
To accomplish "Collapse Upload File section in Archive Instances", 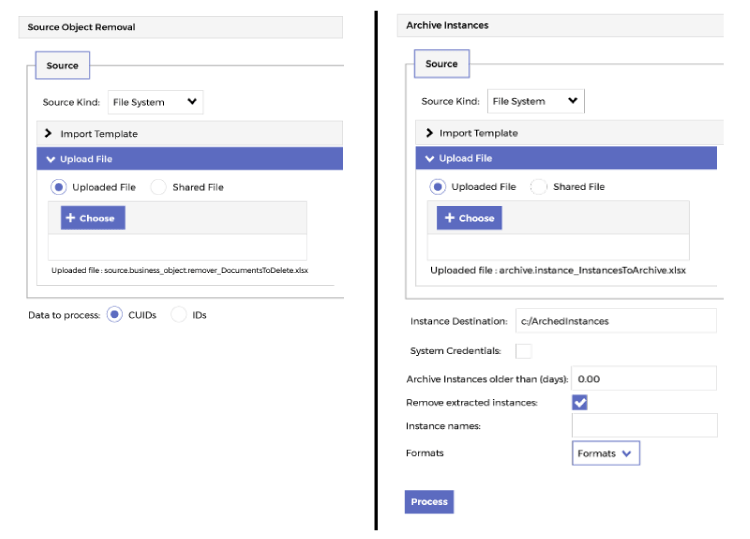I will (566, 158).
